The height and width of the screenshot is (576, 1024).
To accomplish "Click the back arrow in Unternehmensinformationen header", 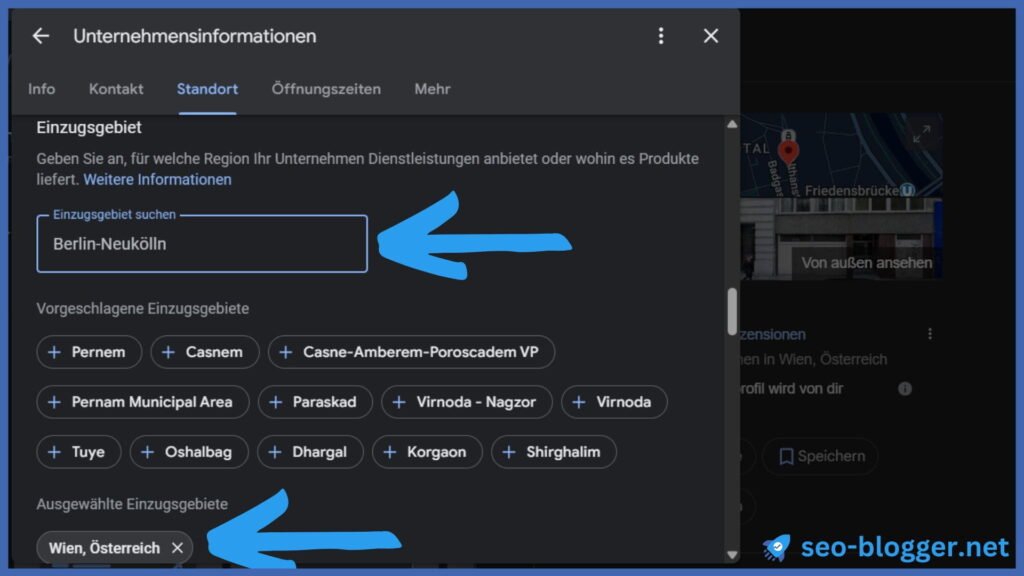I will click(x=40, y=36).
